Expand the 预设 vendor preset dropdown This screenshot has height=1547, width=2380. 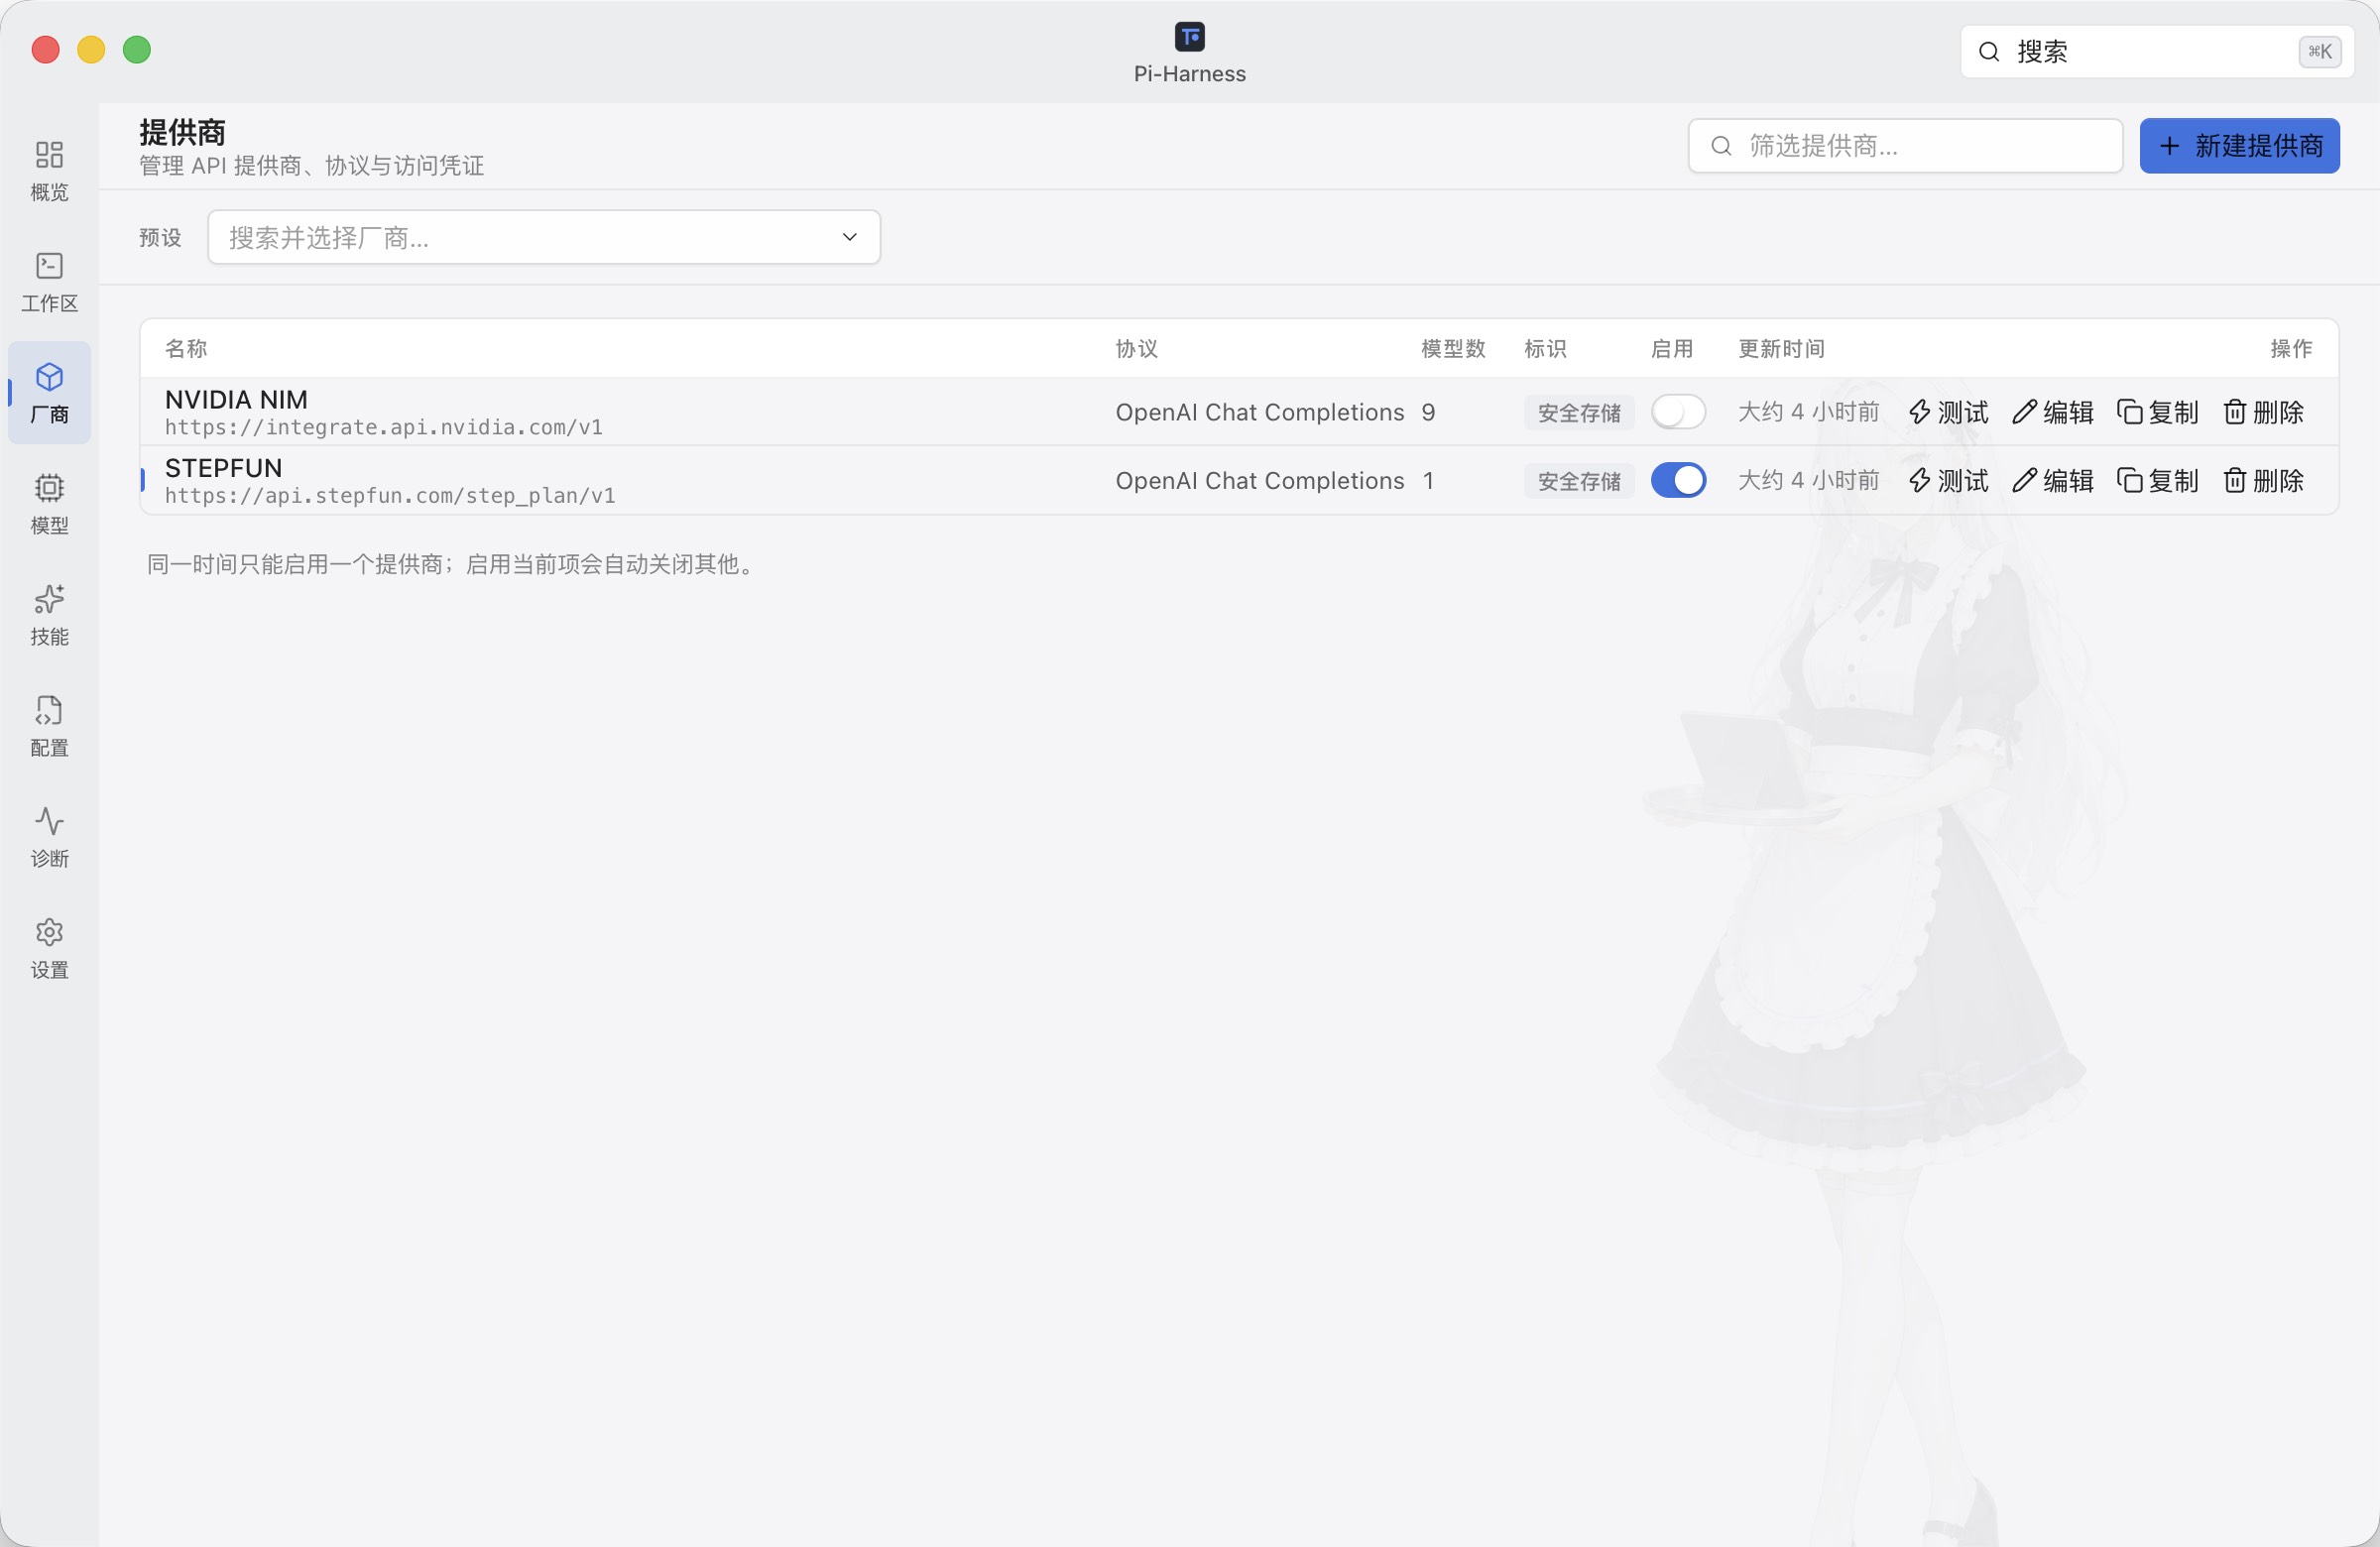[544, 237]
